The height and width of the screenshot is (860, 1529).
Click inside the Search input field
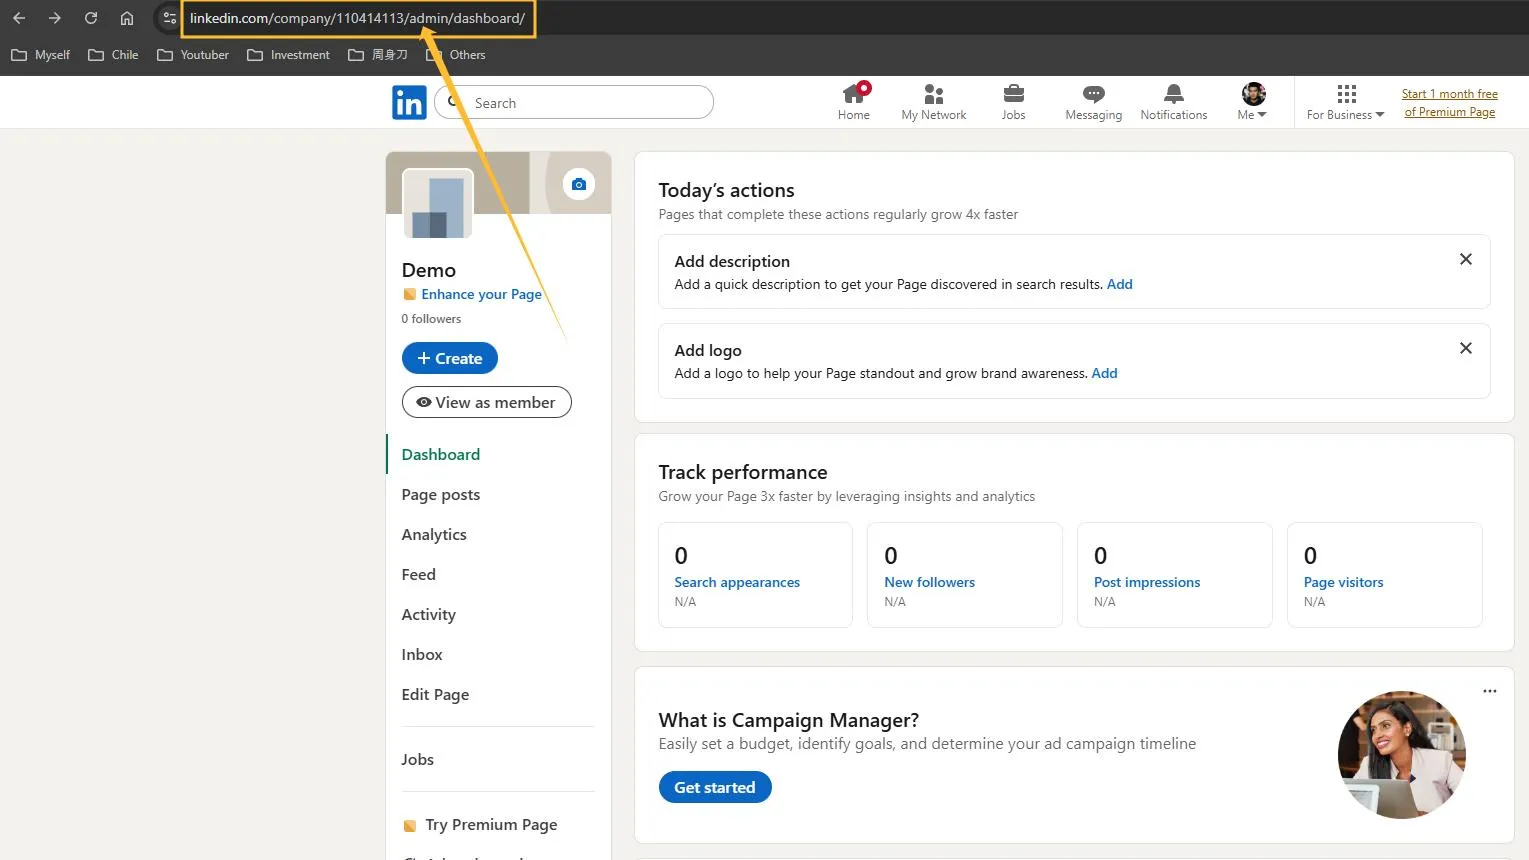pyautogui.click(x=575, y=102)
